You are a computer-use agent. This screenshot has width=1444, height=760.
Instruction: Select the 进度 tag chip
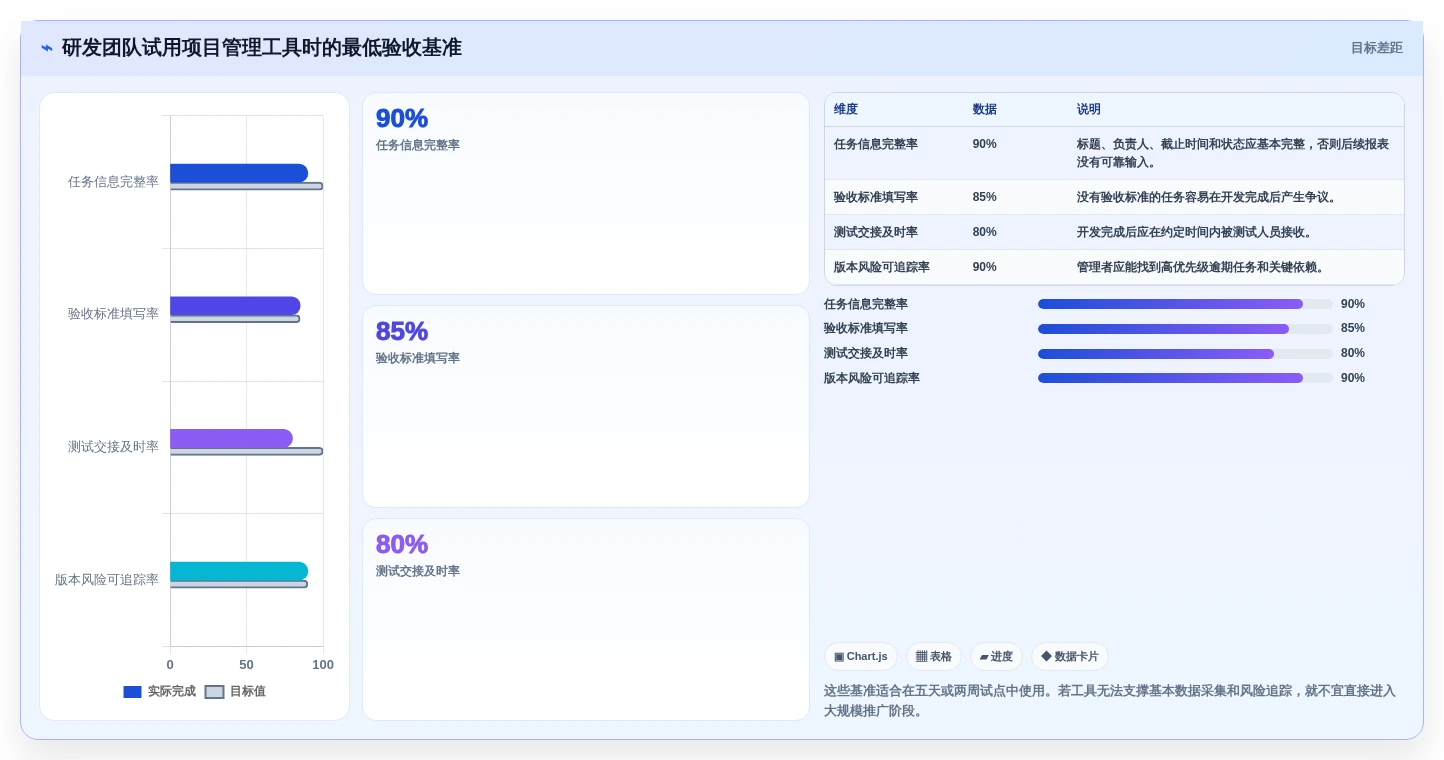tap(996, 657)
